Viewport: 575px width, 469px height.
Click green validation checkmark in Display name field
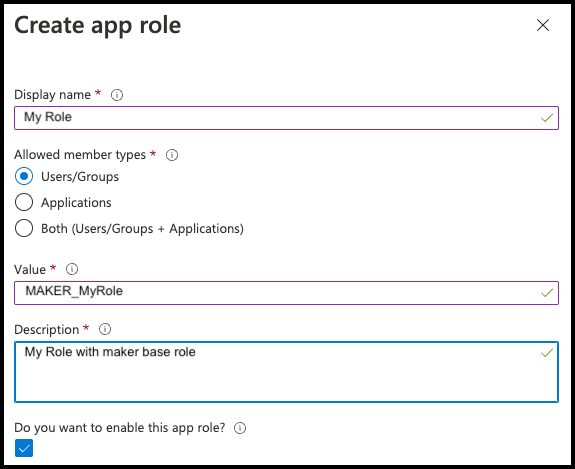point(547,118)
